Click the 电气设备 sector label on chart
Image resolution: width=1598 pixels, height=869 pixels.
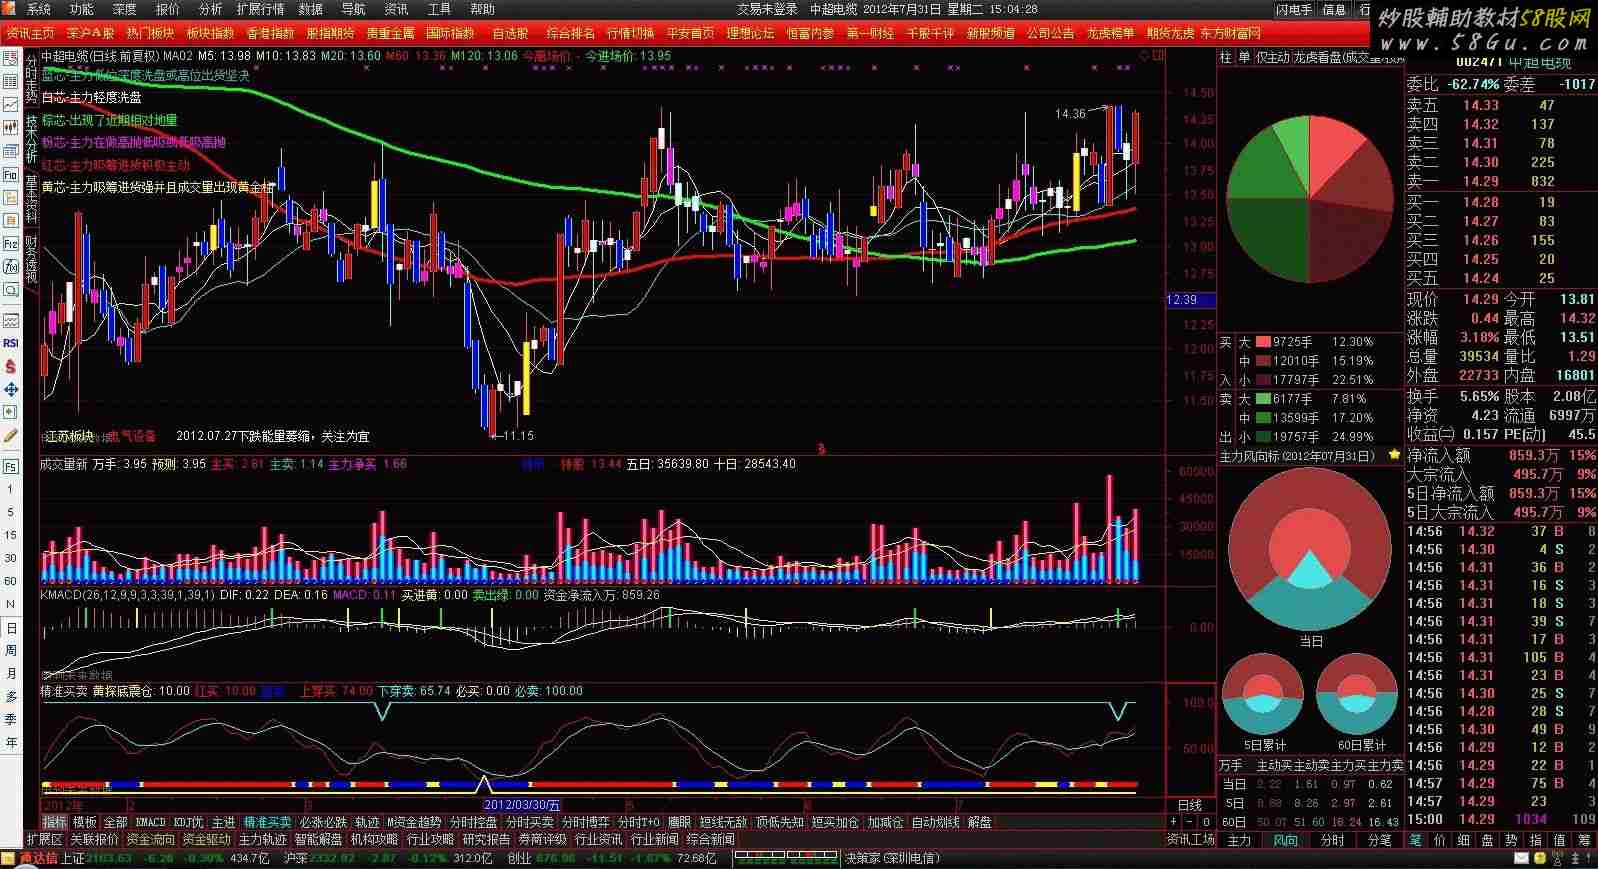coord(132,436)
